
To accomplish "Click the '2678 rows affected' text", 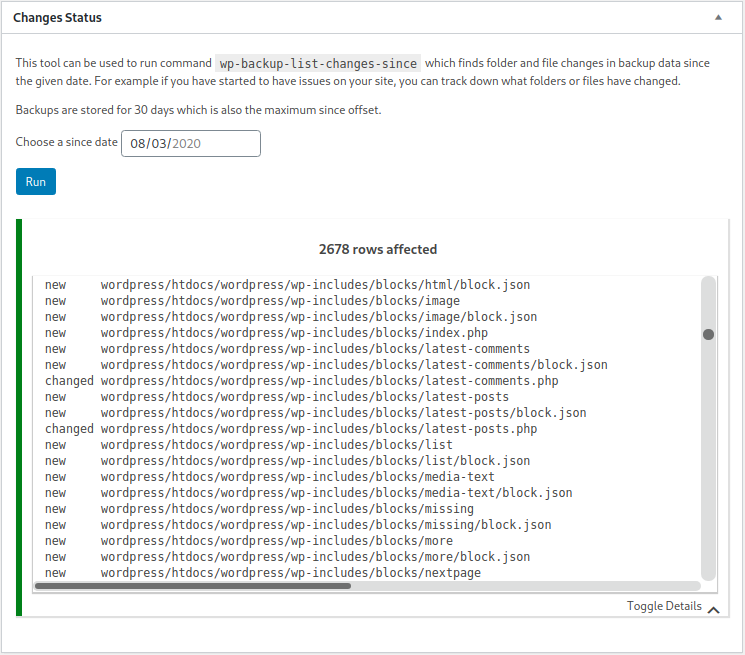I will point(378,249).
